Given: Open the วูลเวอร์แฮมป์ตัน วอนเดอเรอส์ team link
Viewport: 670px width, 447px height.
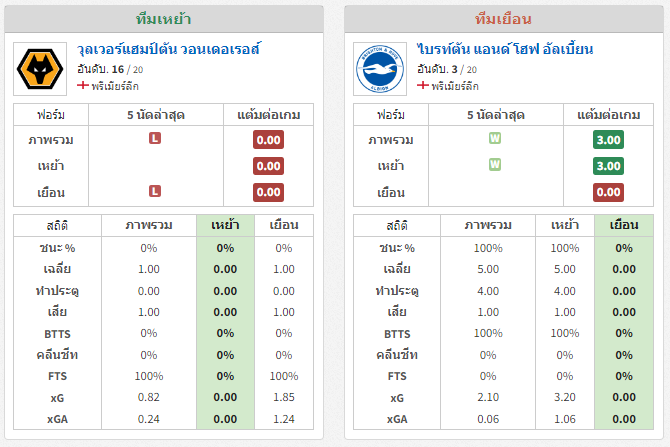Looking at the screenshot, I should point(168,49).
